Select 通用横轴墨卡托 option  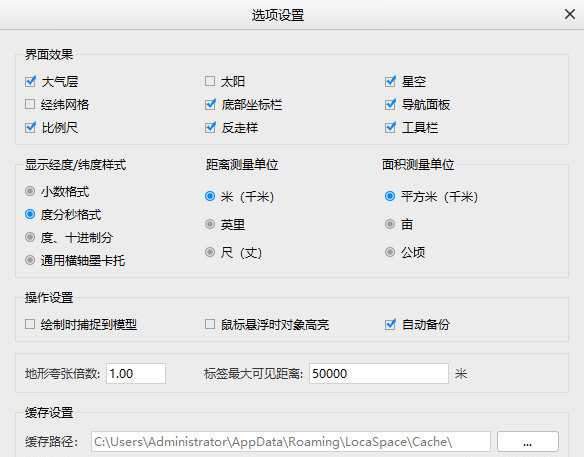coord(30,260)
